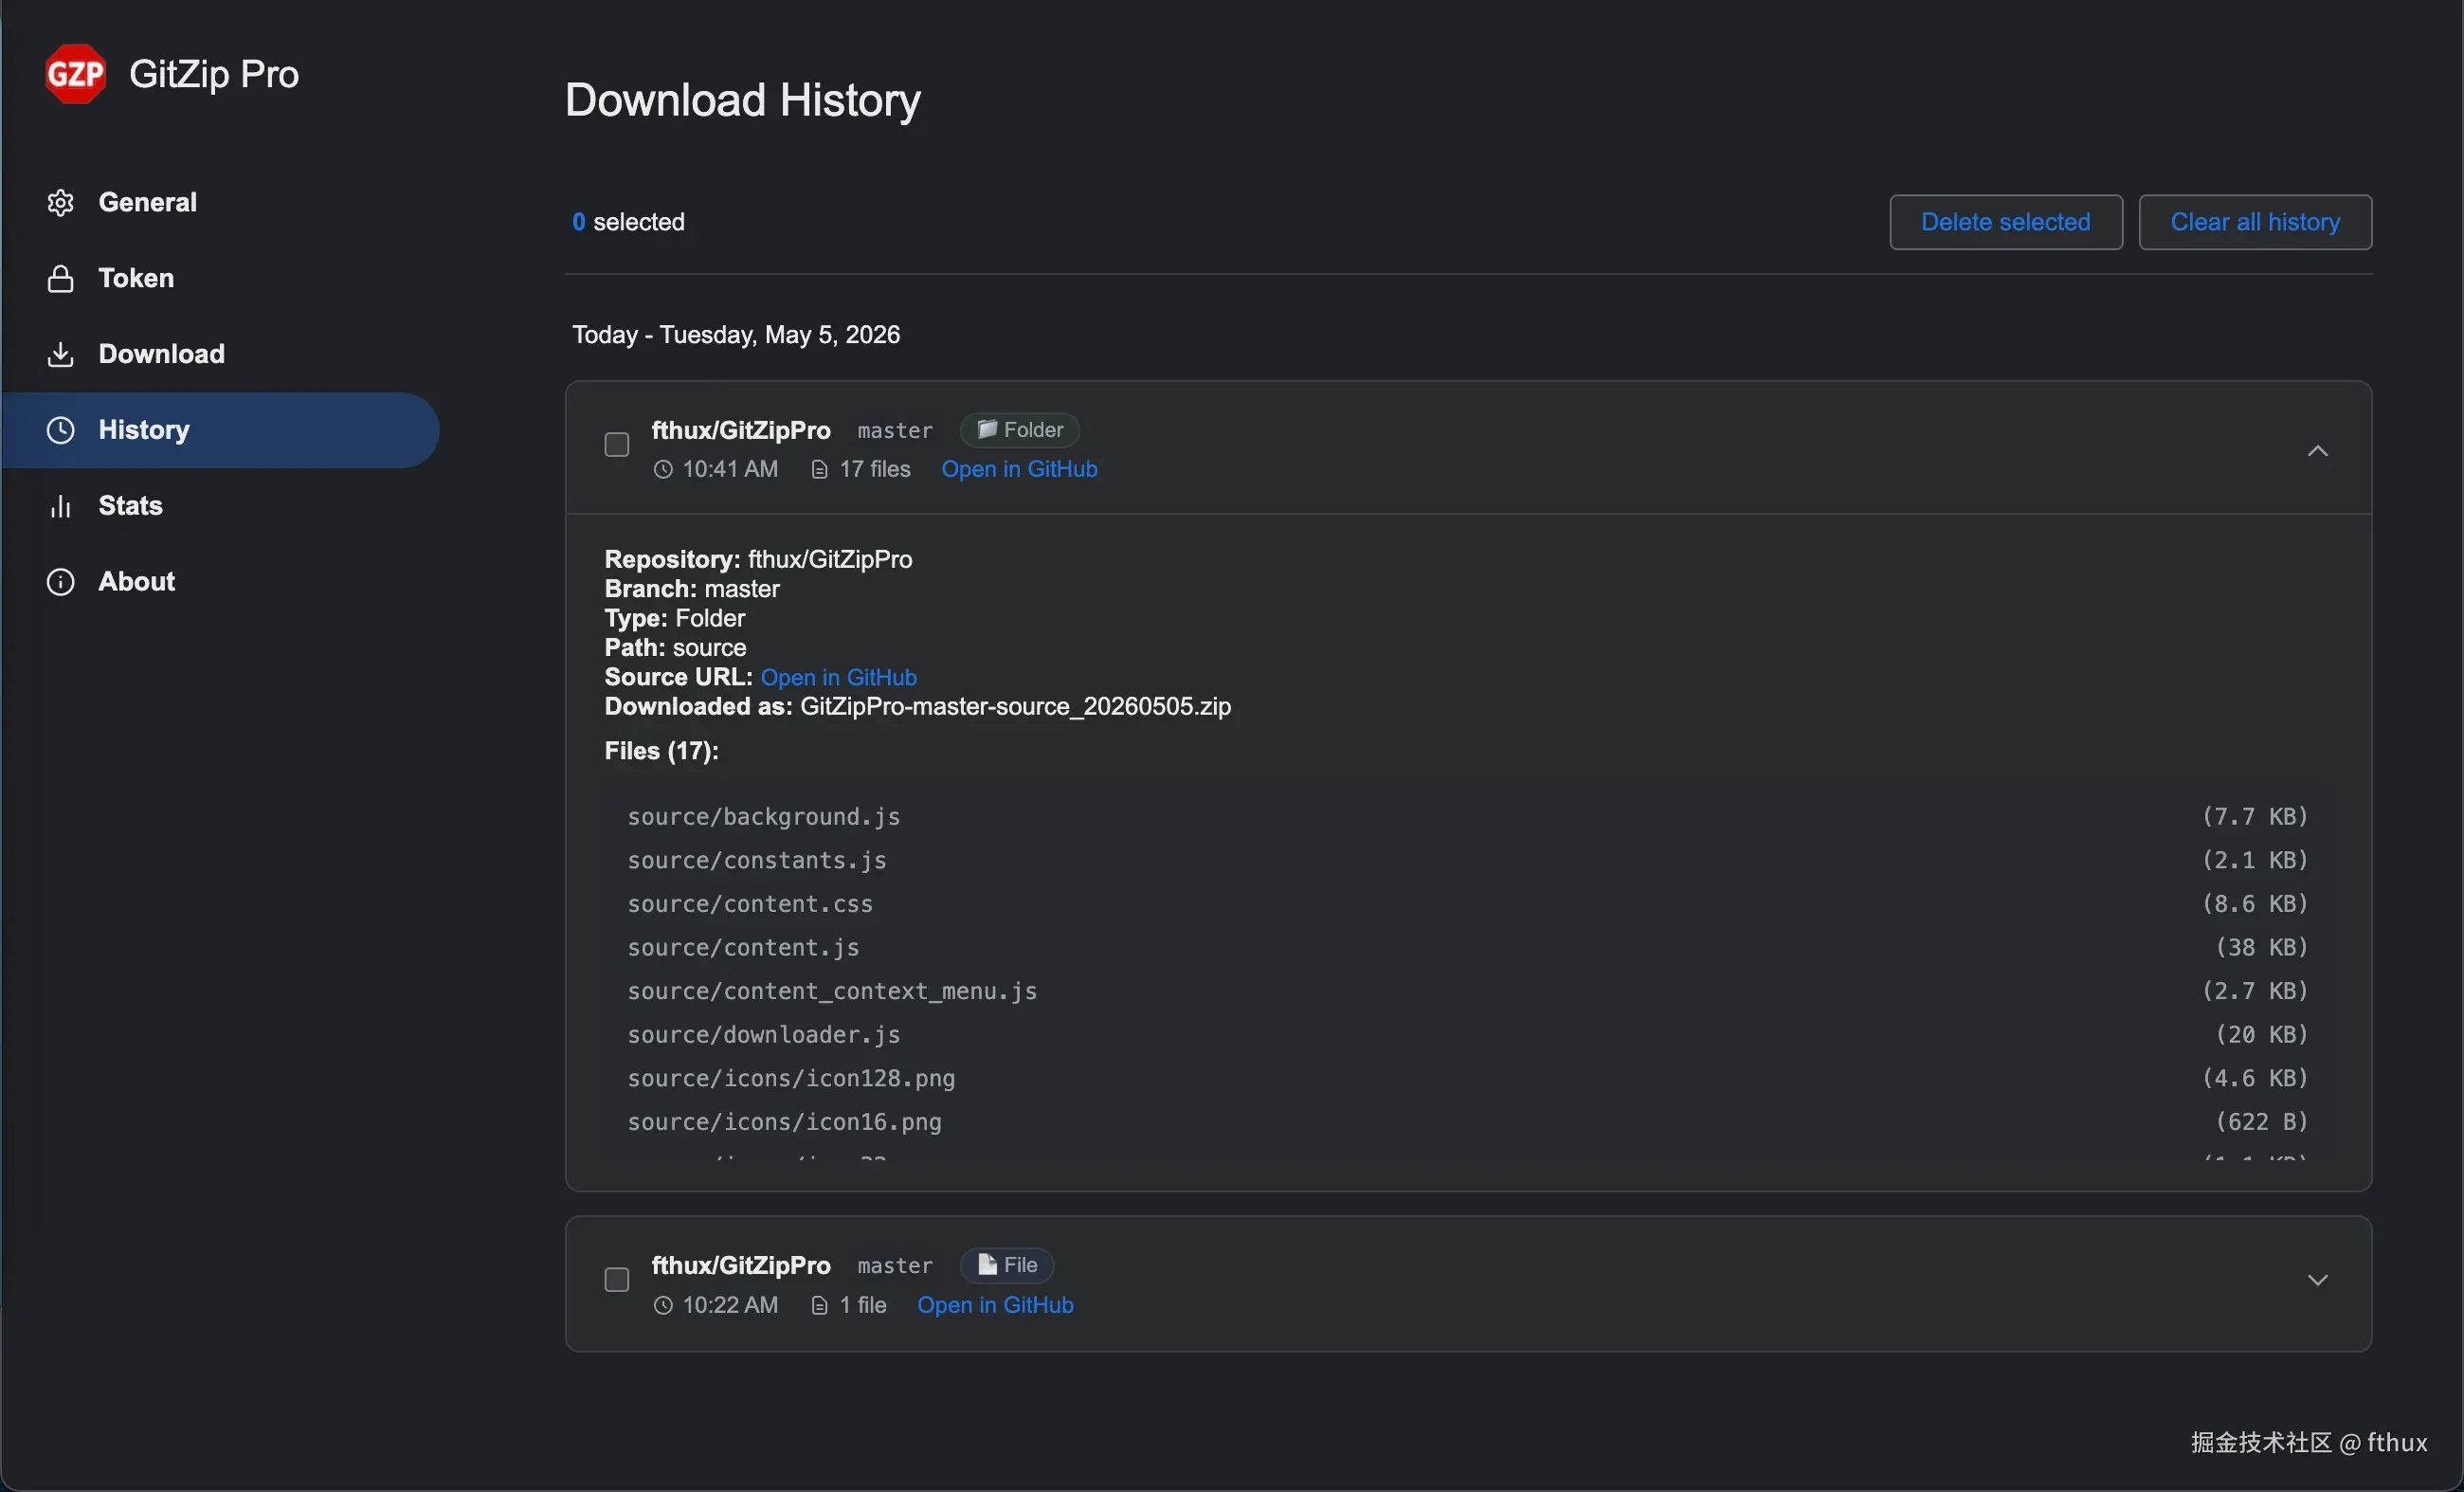This screenshot has height=1492, width=2464.
Task: Click the file icon beside 17 files
Action: click(820, 470)
